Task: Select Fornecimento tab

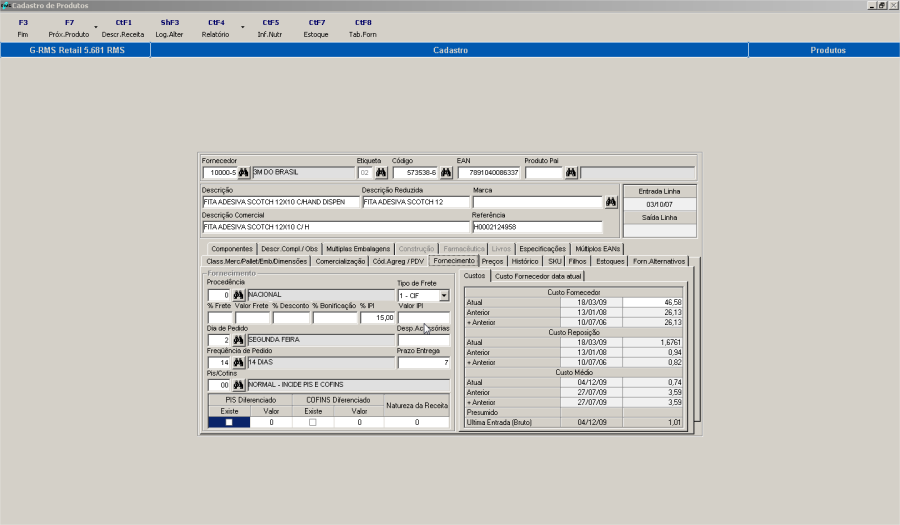Action: [454, 260]
